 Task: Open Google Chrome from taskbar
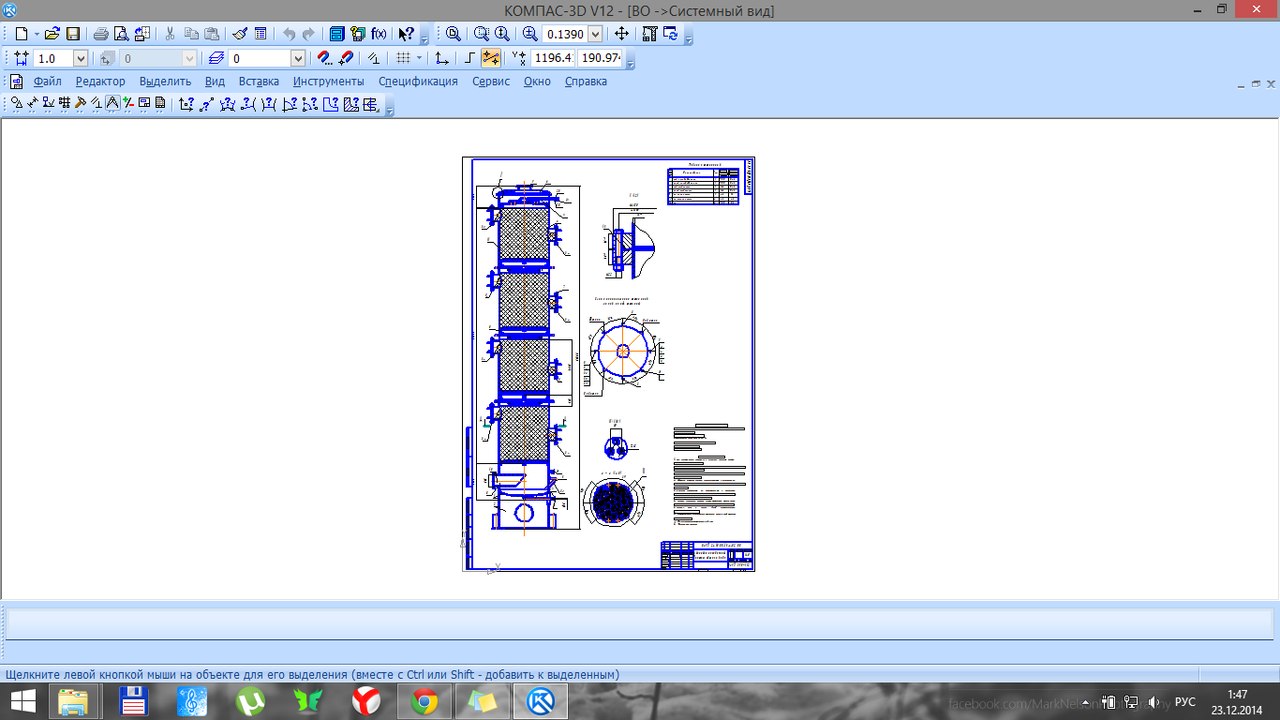[424, 702]
